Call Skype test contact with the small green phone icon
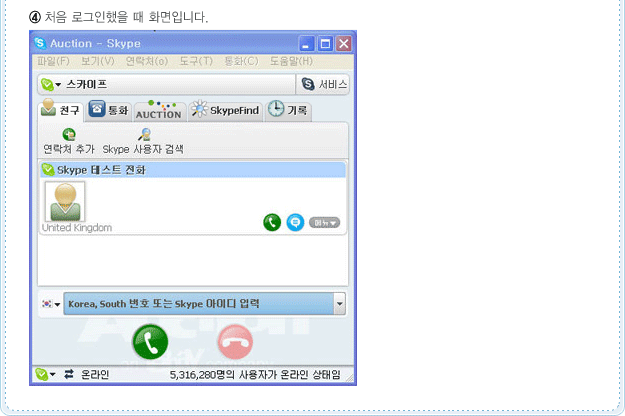This screenshot has width=625, height=416. [x=272, y=222]
